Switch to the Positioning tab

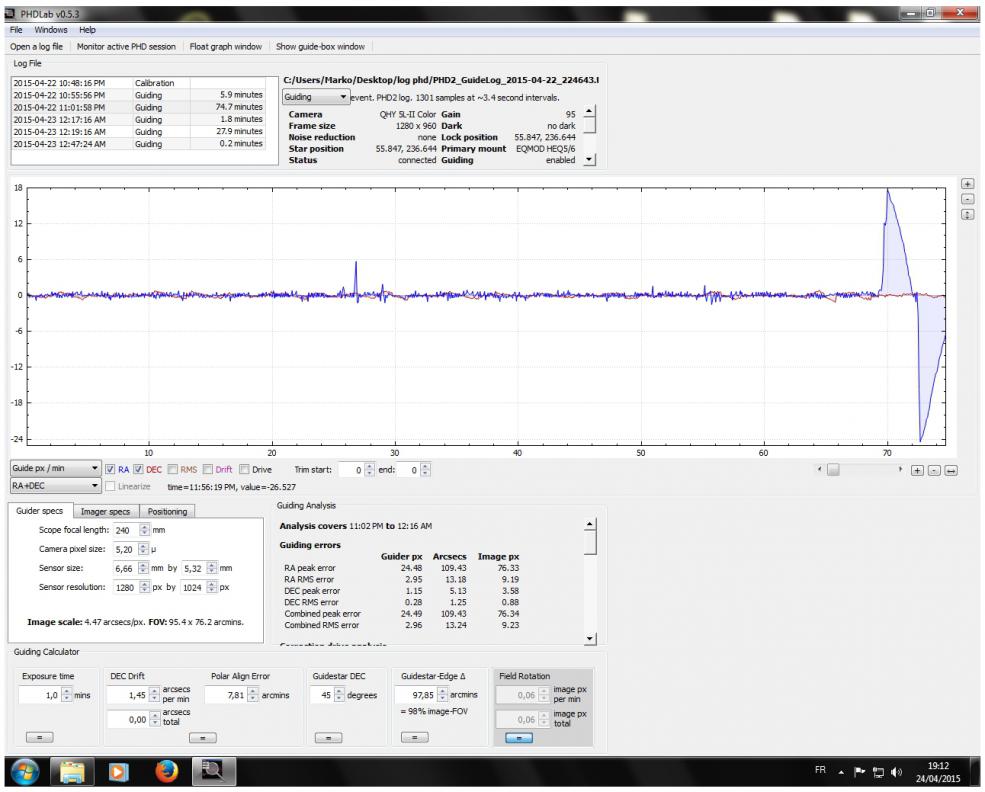pos(167,511)
